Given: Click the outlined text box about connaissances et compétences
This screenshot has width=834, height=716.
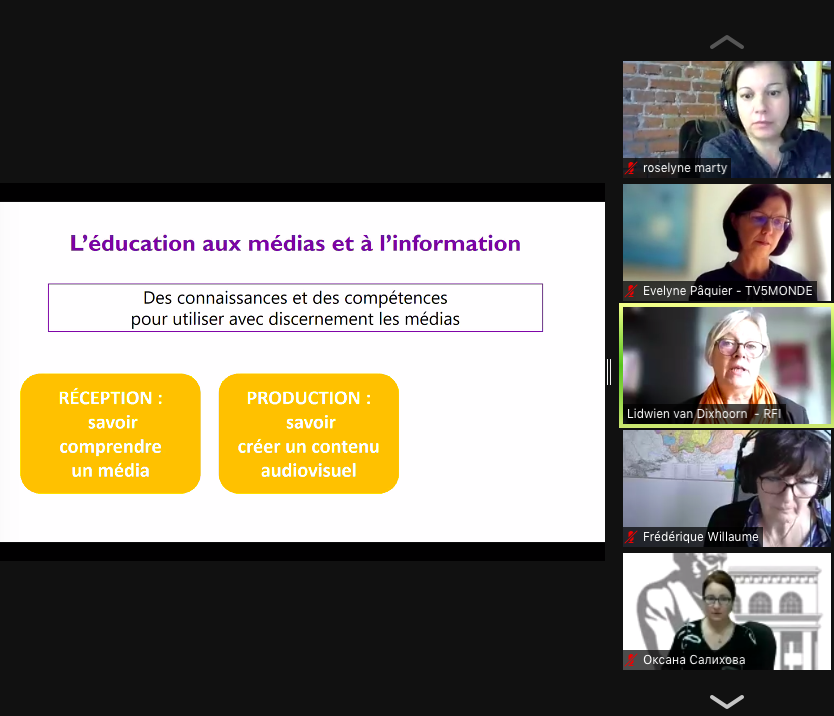Looking at the screenshot, I should click(x=295, y=308).
